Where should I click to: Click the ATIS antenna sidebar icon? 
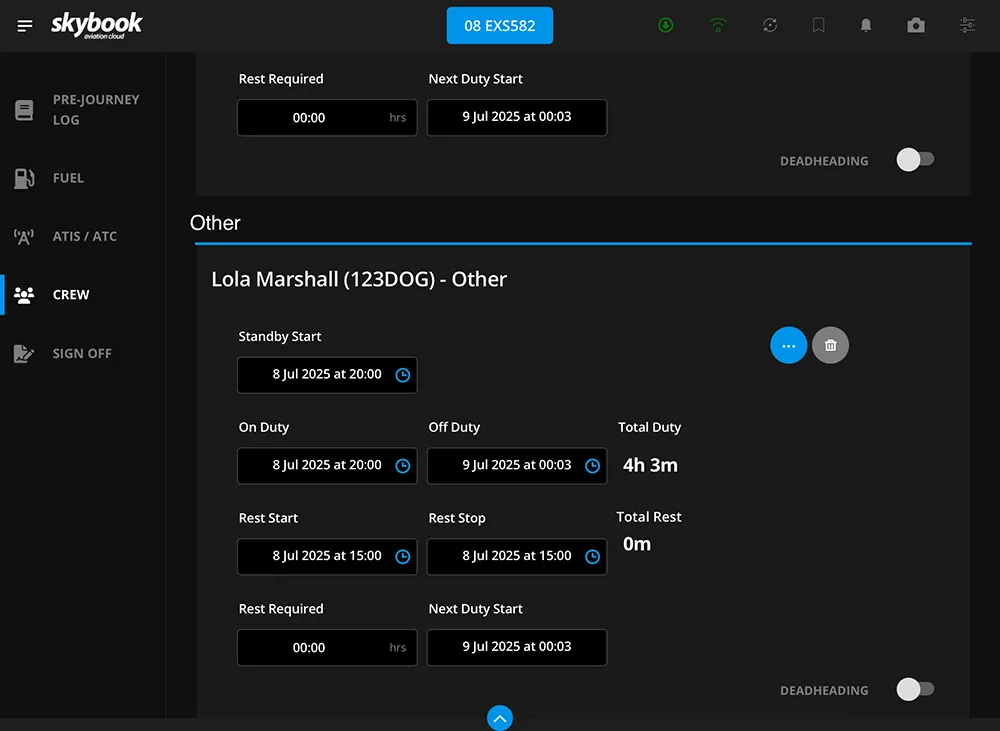click(x=24, y=237)
